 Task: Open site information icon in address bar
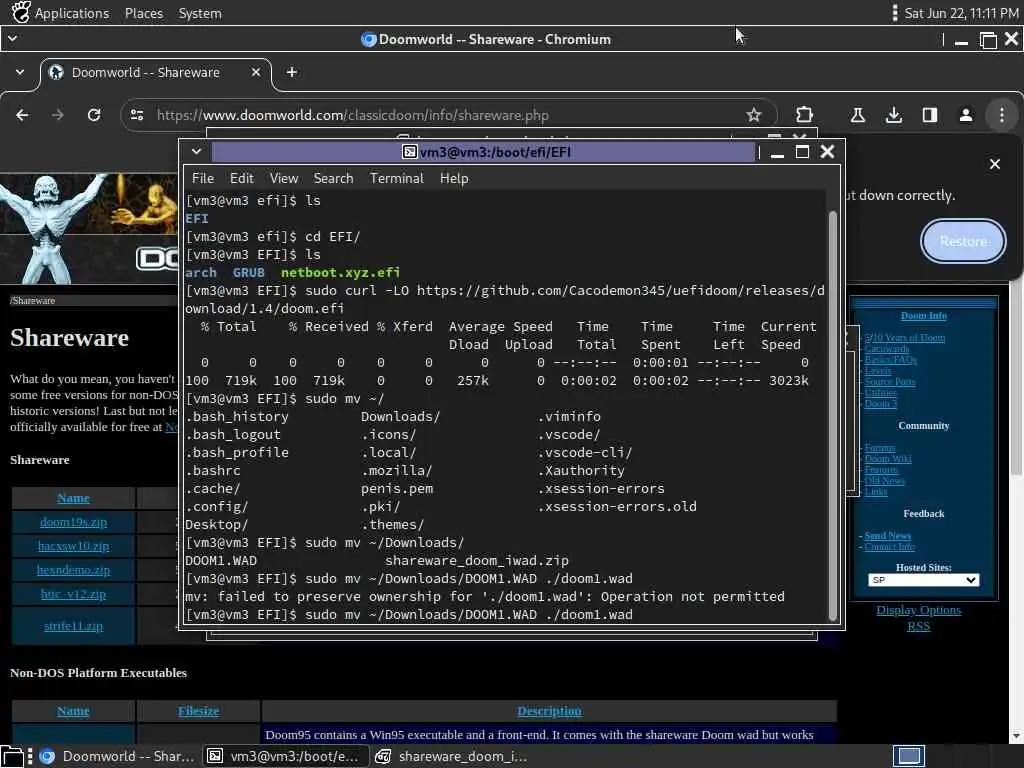(x=137, y=115)
